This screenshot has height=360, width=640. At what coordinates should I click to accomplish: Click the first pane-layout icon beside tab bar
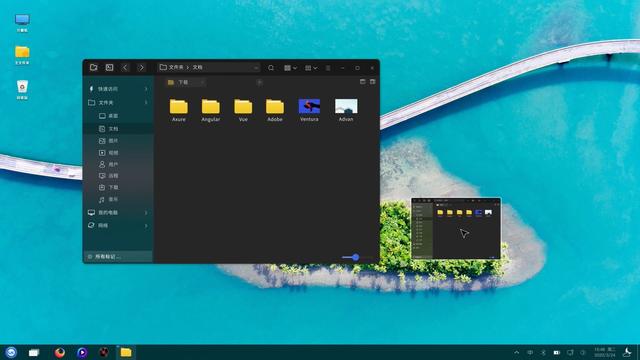362,82
